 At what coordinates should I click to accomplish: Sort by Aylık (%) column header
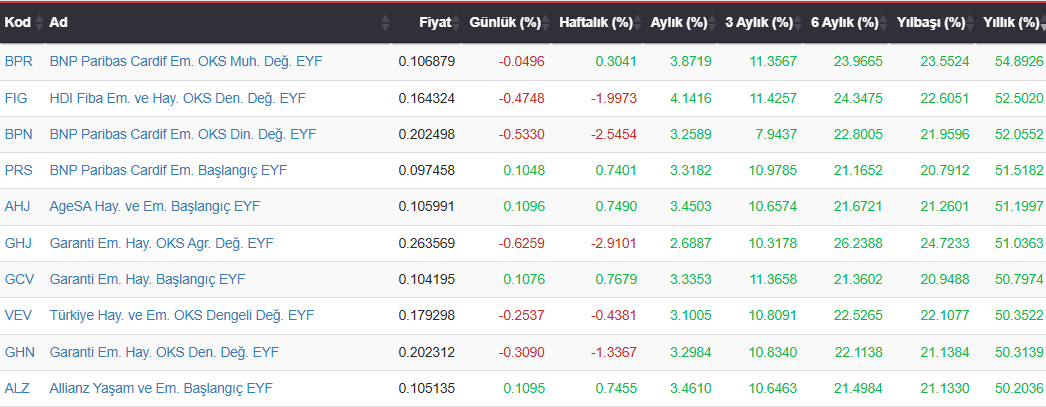coord(679,23)
